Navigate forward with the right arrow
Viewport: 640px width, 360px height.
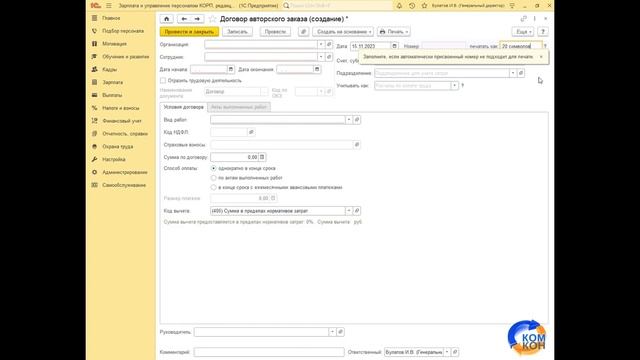pos(197,19)
